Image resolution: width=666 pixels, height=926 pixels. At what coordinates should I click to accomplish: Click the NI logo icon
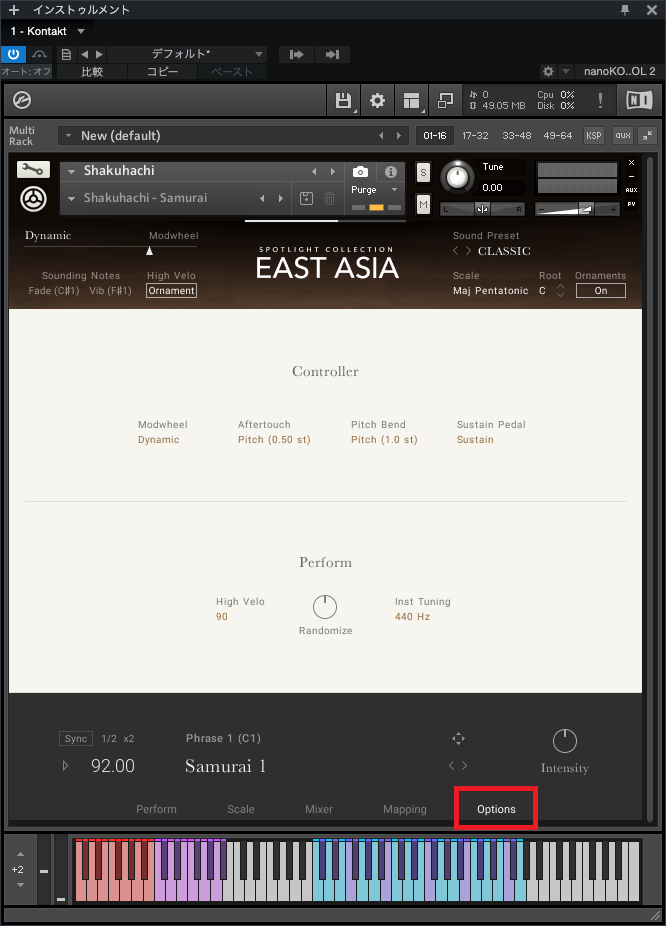(639, 100)
